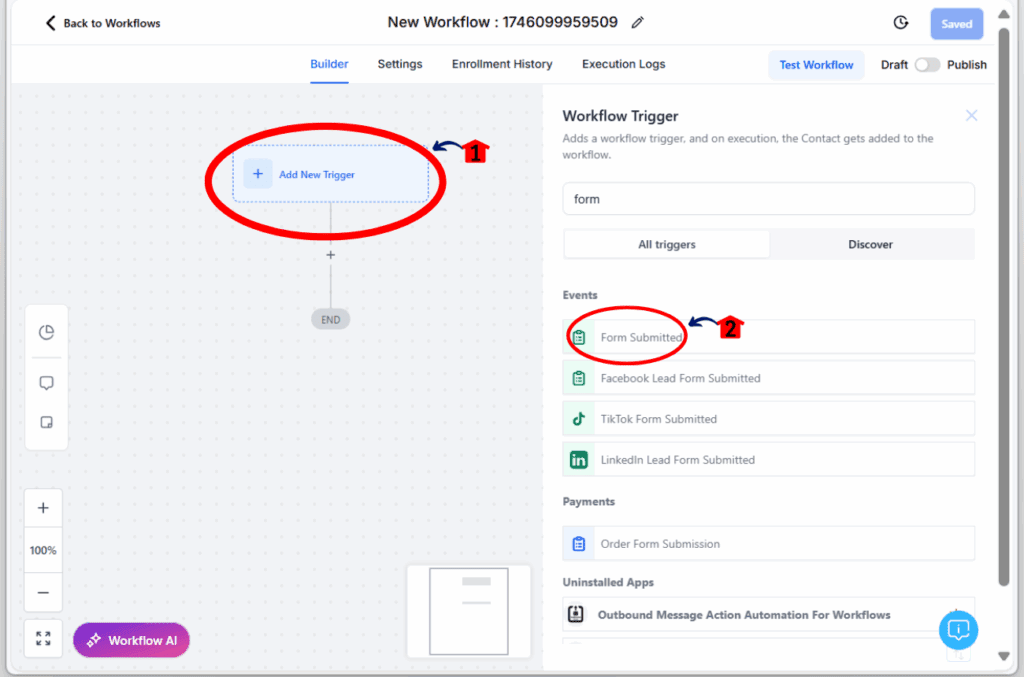
Task: Click the 100% zoom level indicator
Action: point(43,550)
